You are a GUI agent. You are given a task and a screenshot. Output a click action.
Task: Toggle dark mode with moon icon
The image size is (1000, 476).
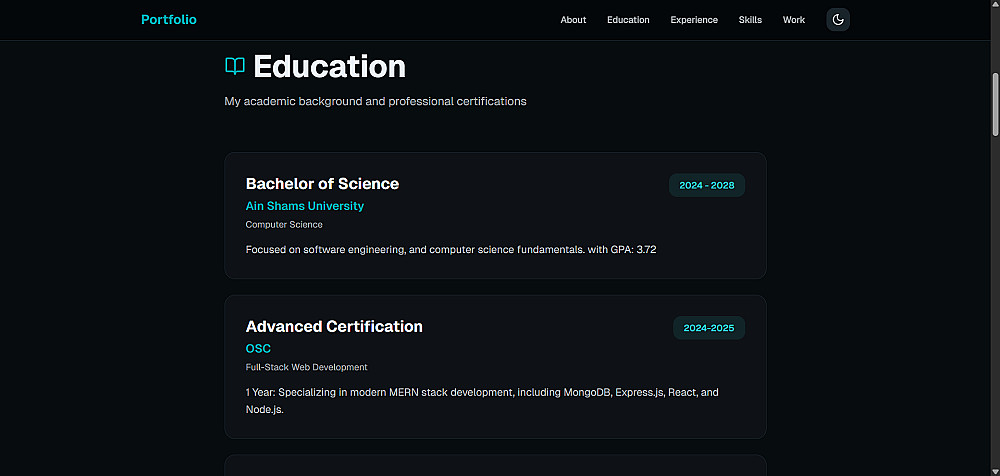point(838,20)
